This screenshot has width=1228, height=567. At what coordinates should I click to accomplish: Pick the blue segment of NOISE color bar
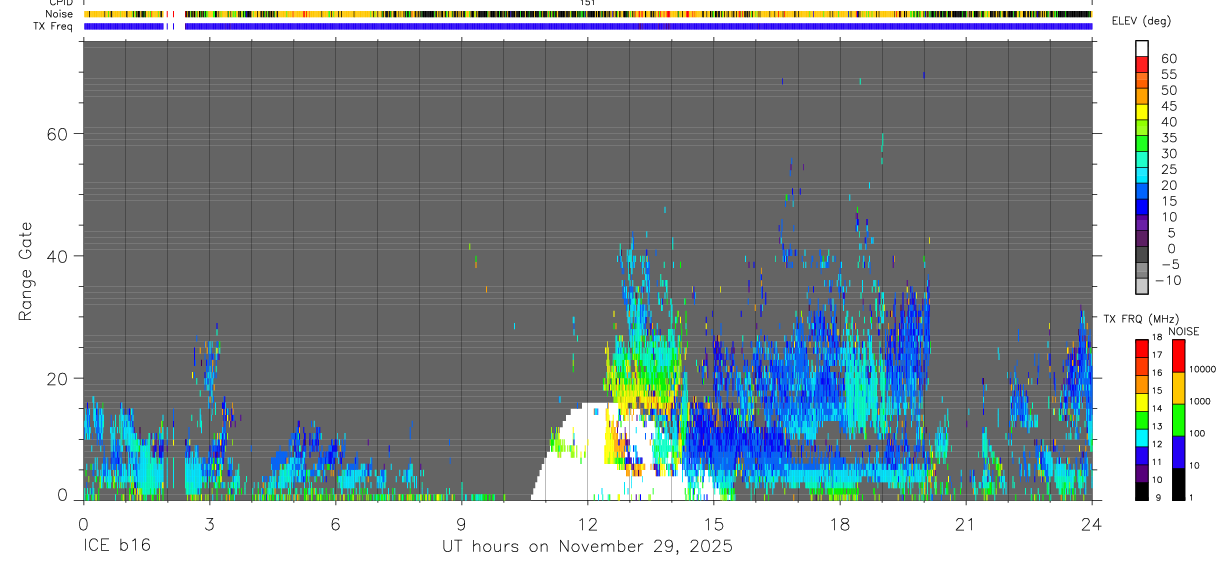click(1178, 451)
